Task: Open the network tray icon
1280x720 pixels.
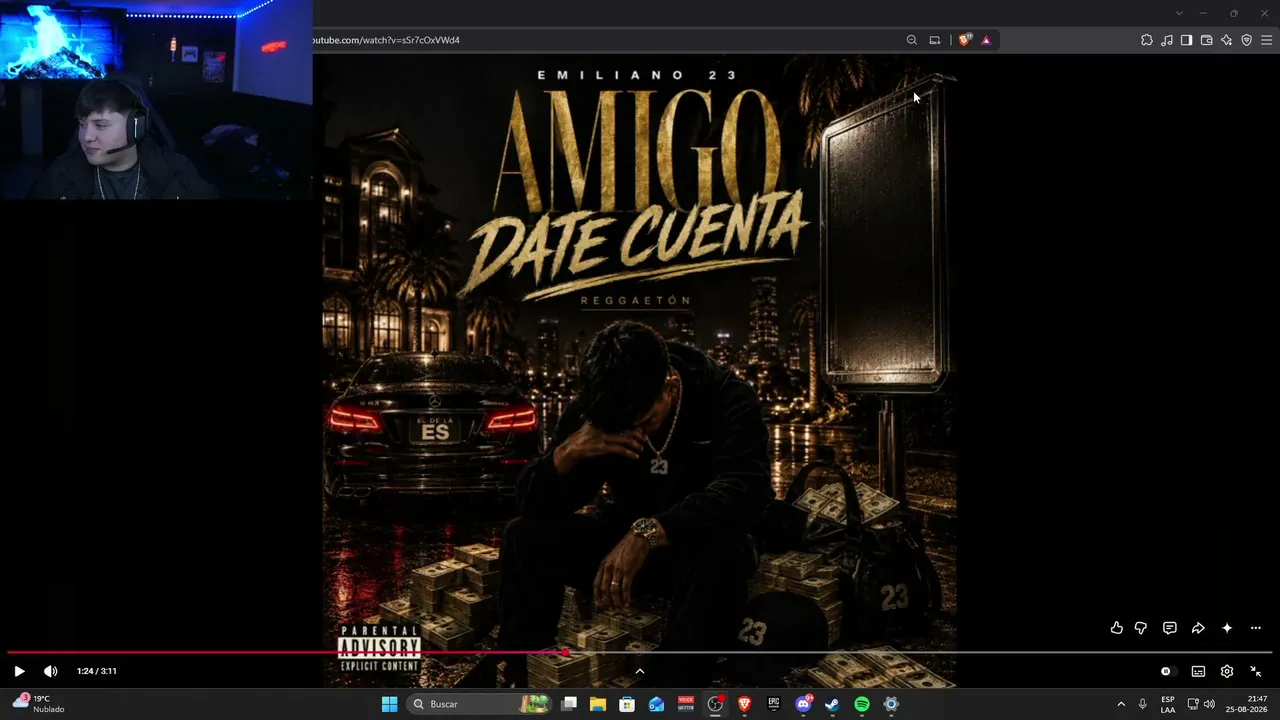Action: click(x=1193, y=704)
